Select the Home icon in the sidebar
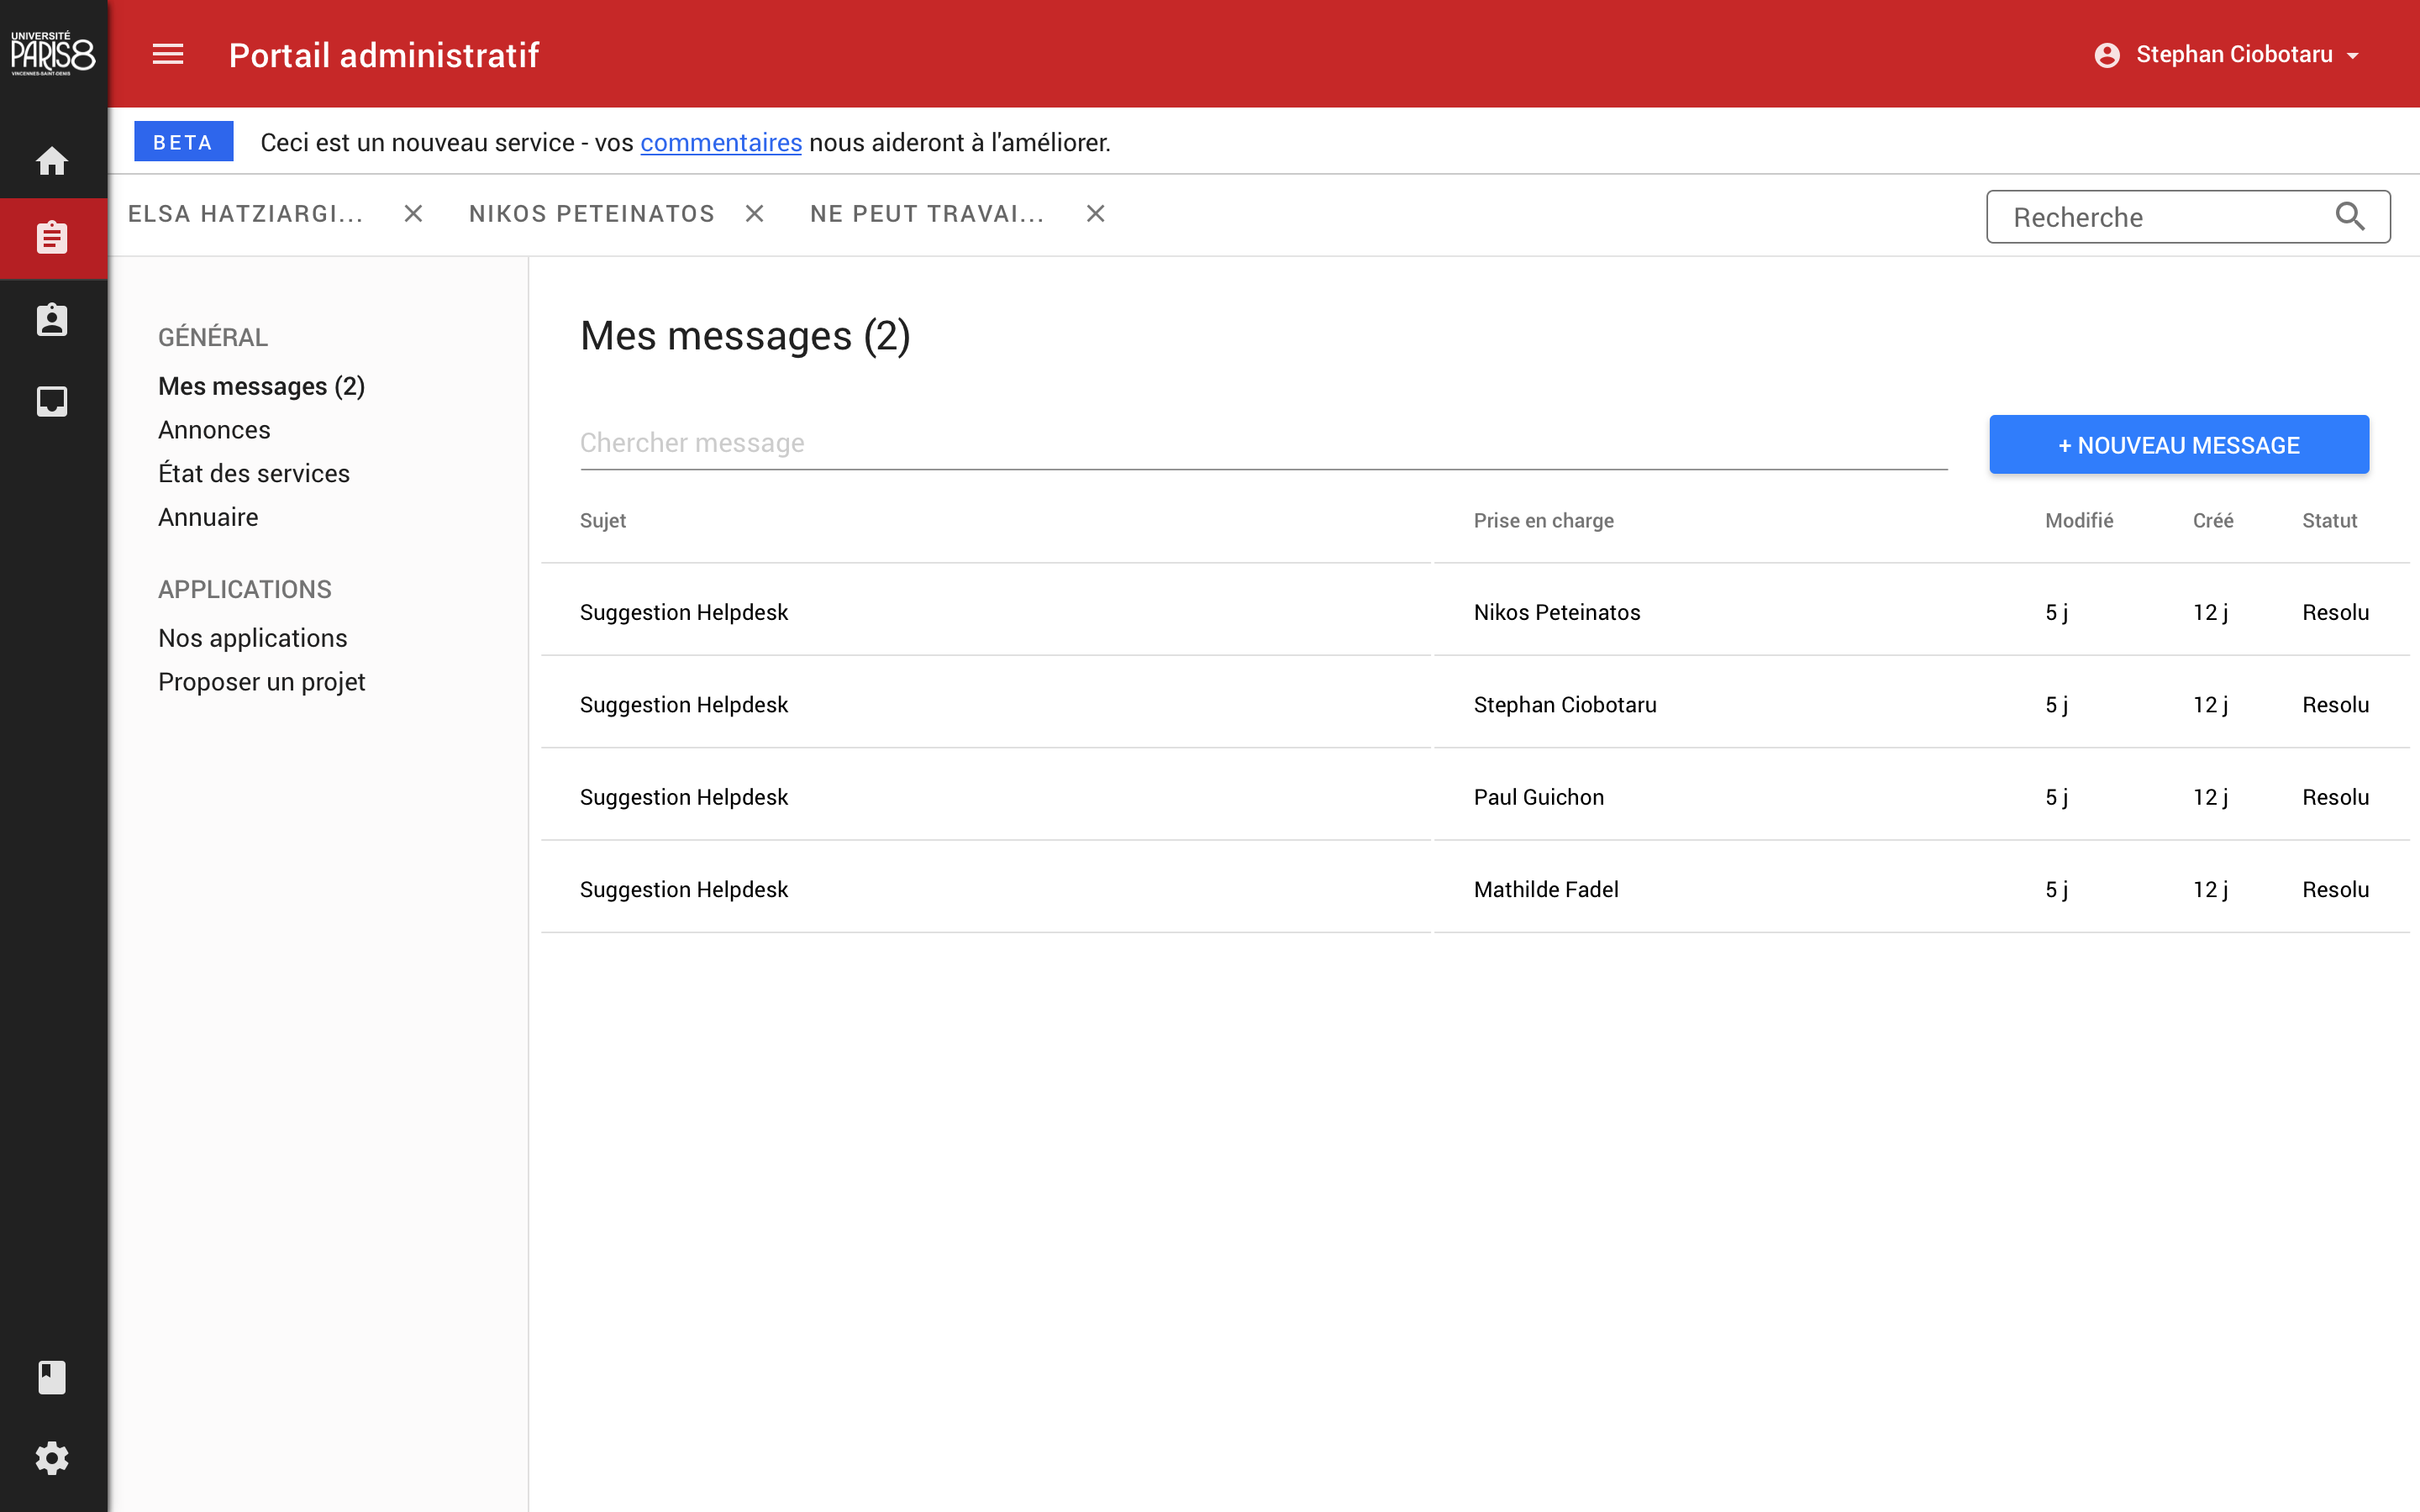 click(52, 160)
